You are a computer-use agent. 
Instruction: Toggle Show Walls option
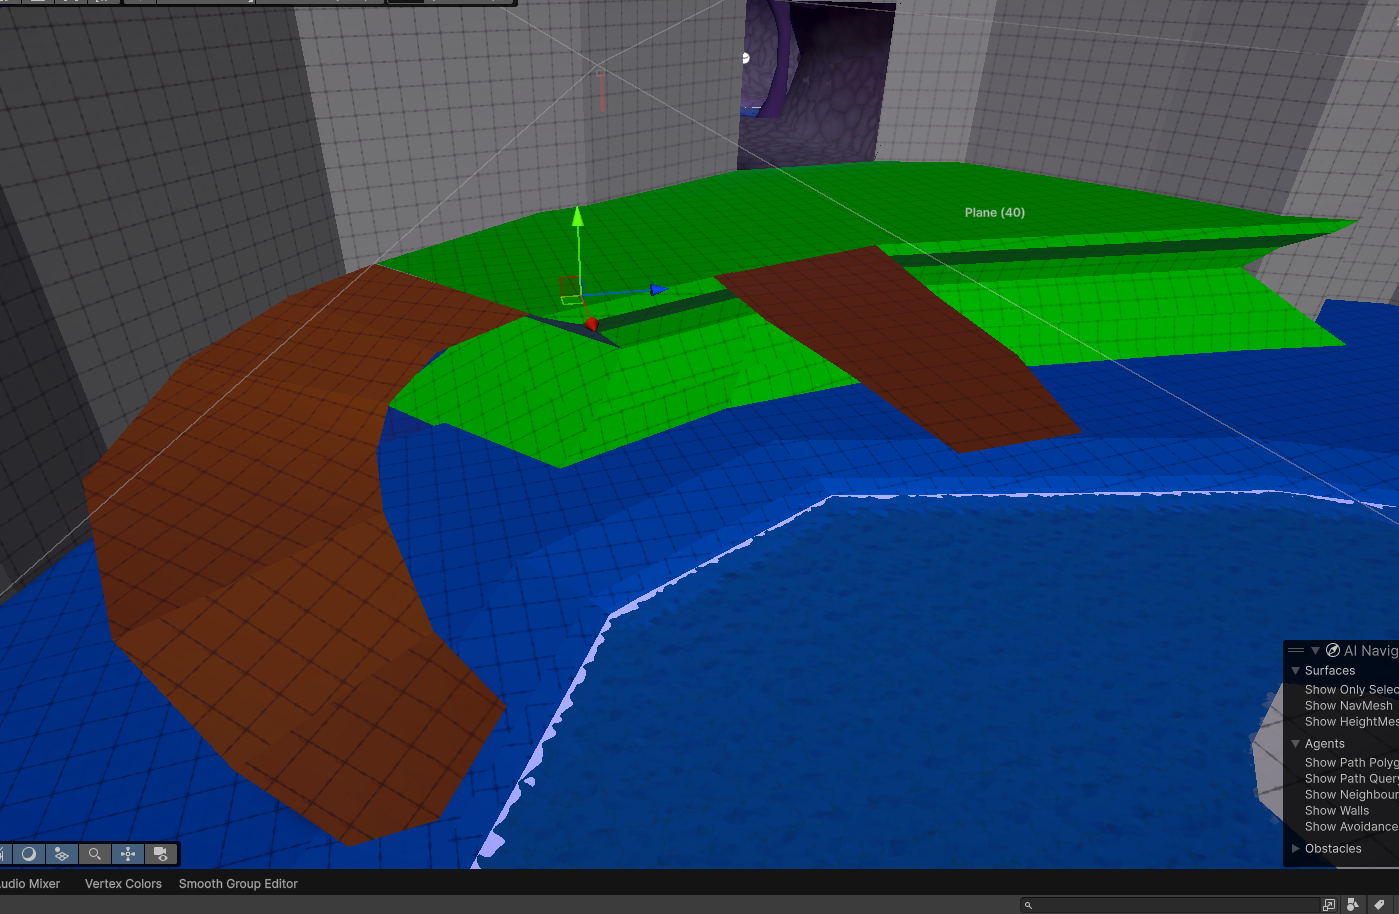(x=1337, y=810)
